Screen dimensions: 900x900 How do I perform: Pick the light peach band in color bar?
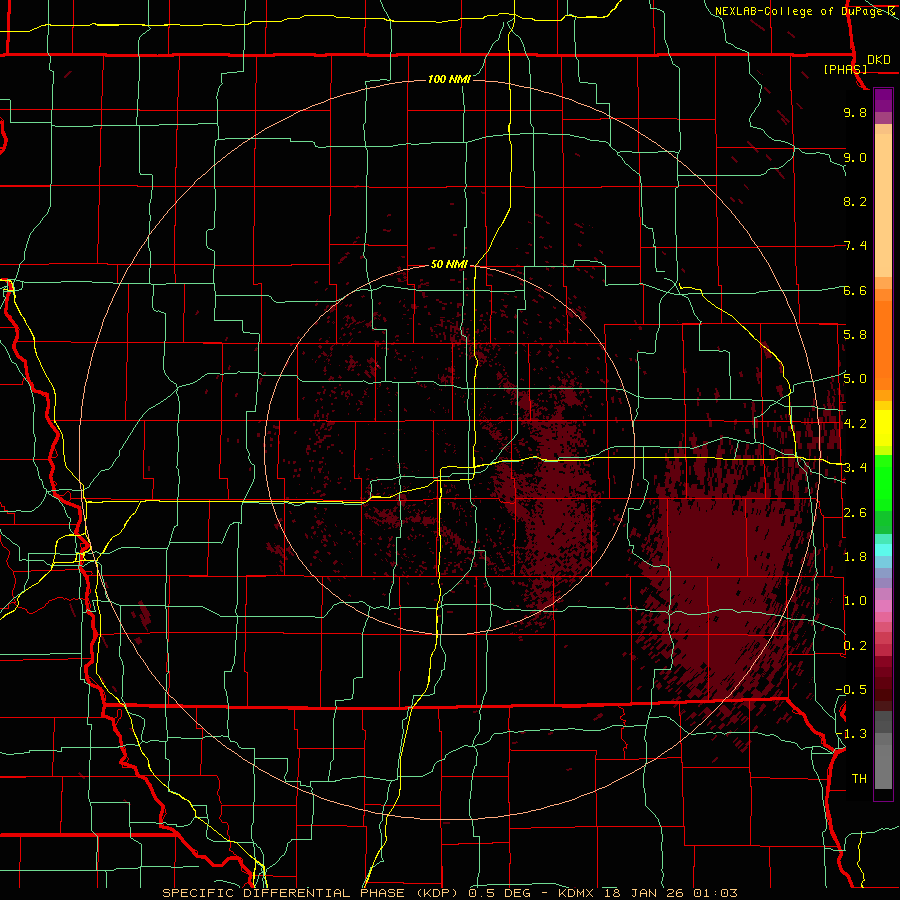883,205
